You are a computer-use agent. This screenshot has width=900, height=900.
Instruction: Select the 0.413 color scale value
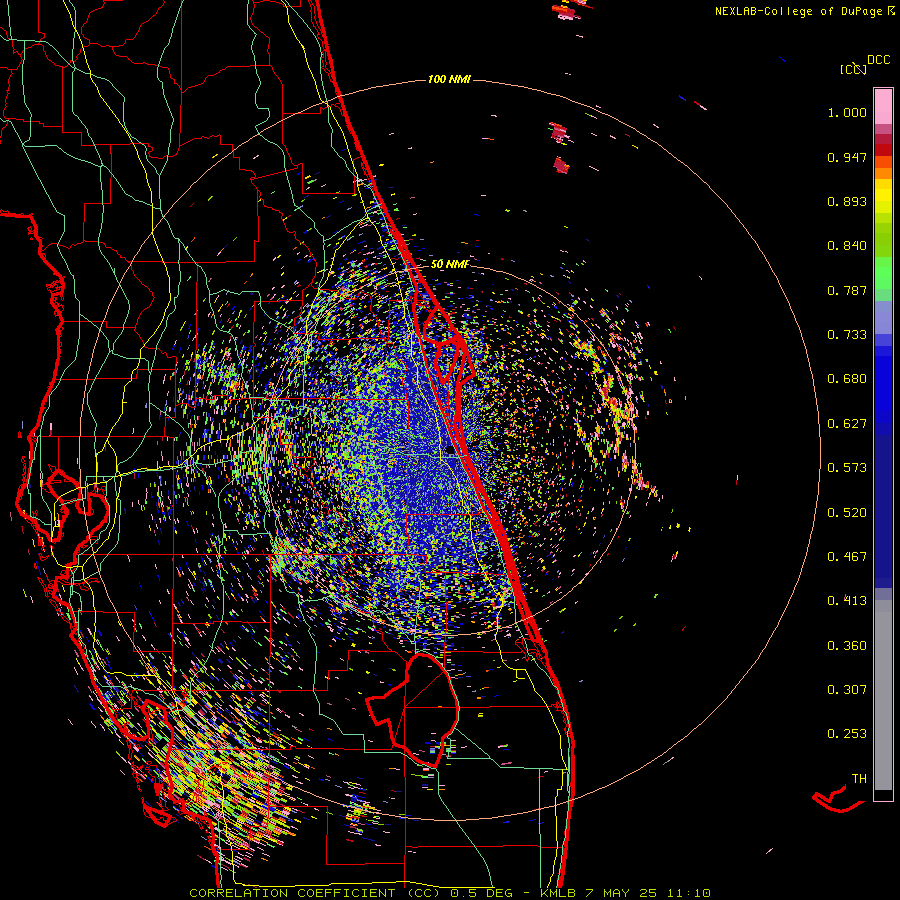point(847,601)
